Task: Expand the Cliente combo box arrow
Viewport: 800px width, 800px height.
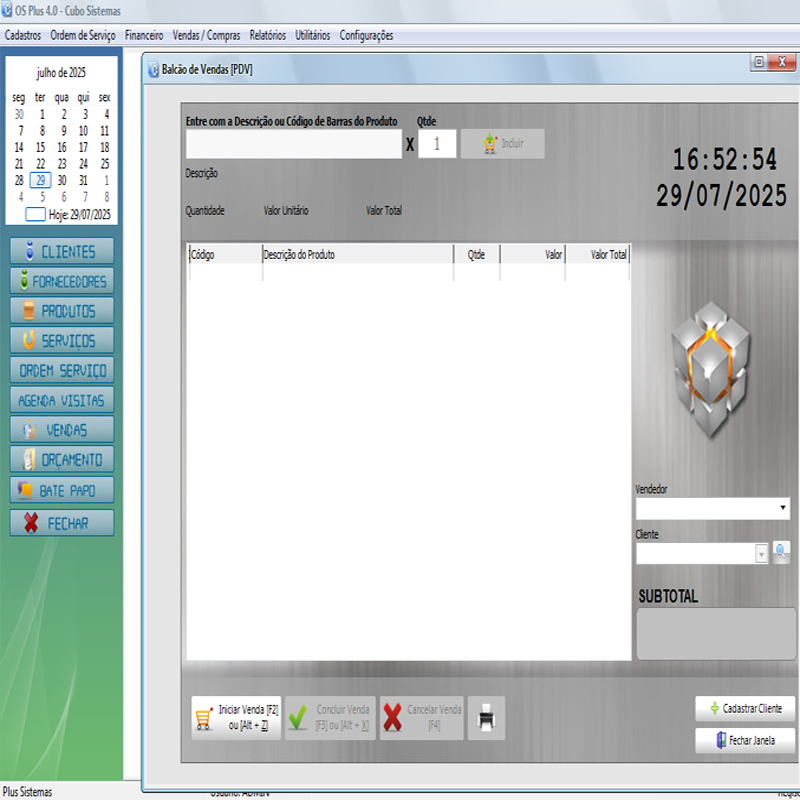Action: (x=761, y=553)
